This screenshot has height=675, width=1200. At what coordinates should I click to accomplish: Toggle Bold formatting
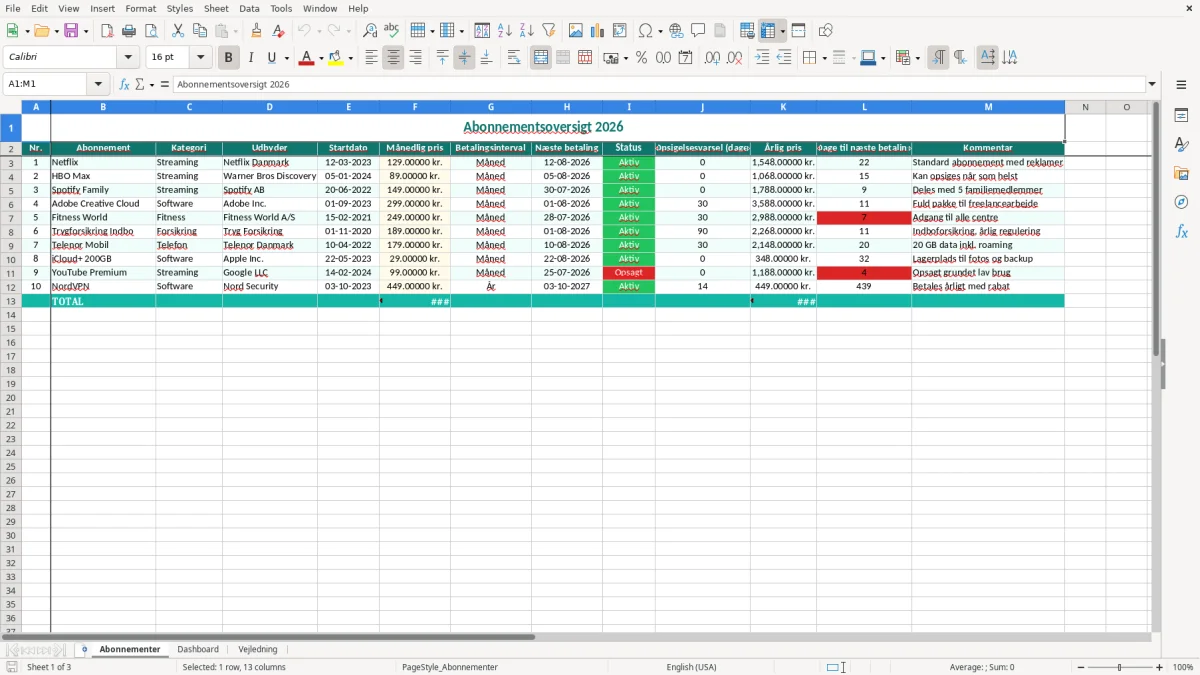229,58
